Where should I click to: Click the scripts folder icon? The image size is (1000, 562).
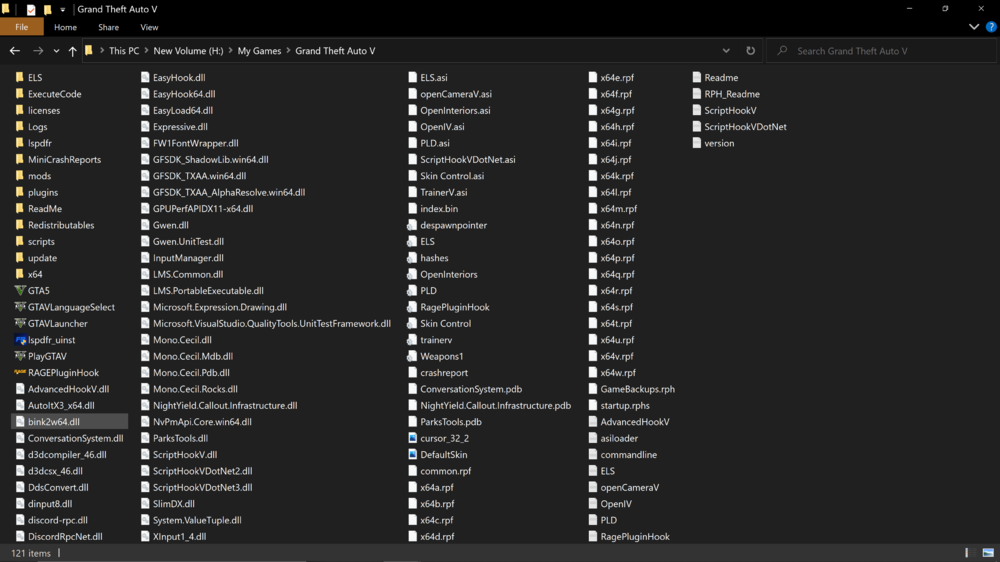(x=20, y=241)
